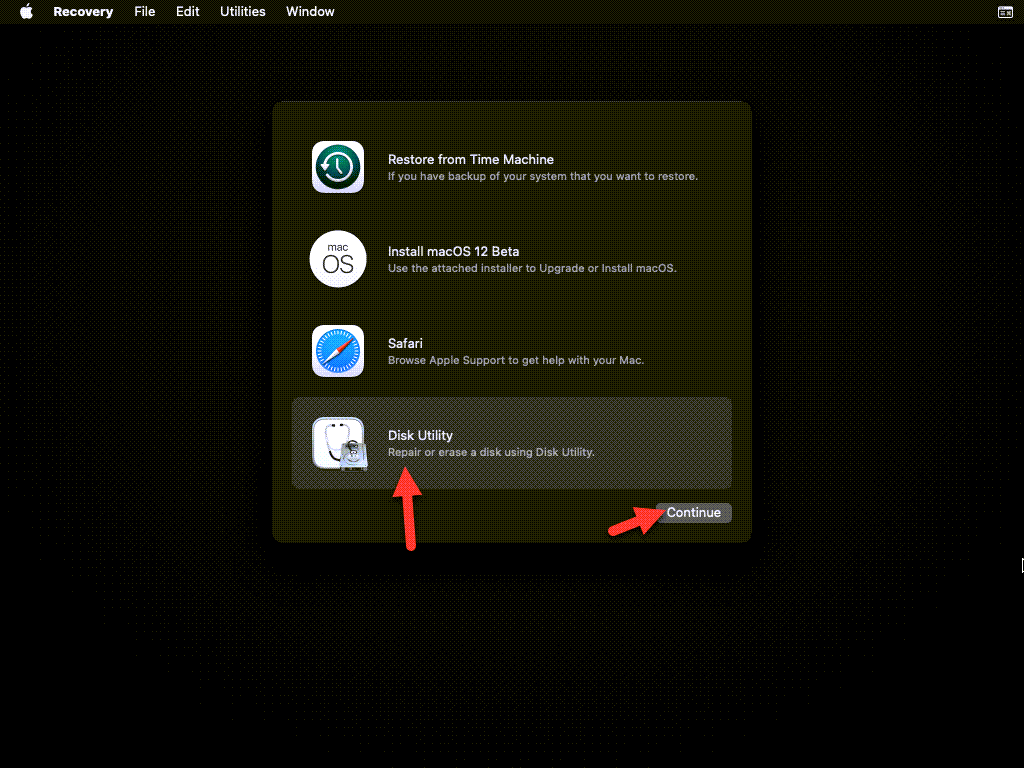Click the macOS installer icon
1024x768 pixels.
point(338,259)
